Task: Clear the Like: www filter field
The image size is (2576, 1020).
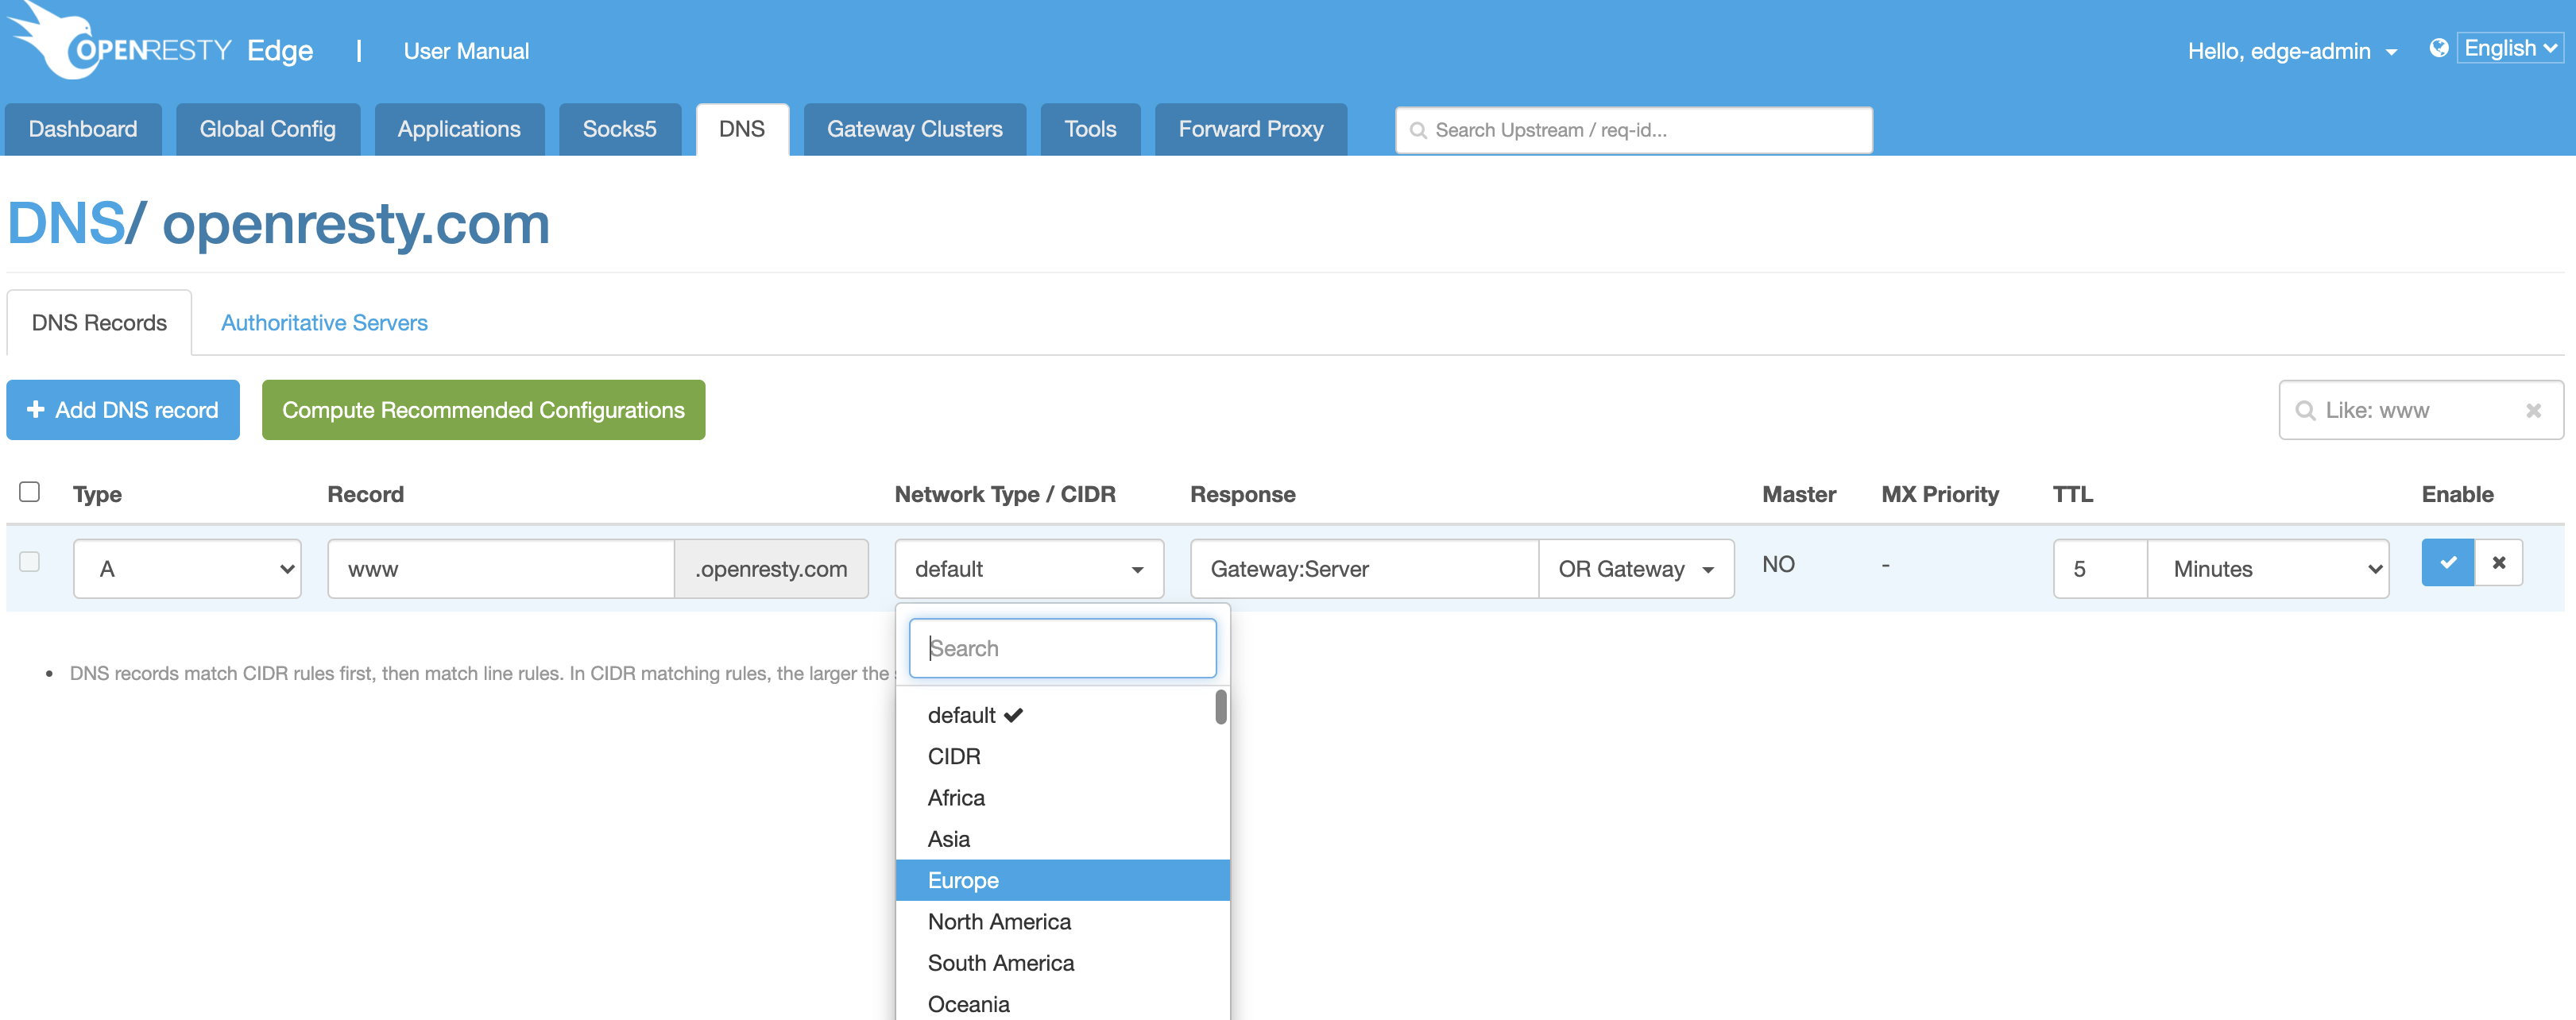Action: click(x=2533, y=411)
